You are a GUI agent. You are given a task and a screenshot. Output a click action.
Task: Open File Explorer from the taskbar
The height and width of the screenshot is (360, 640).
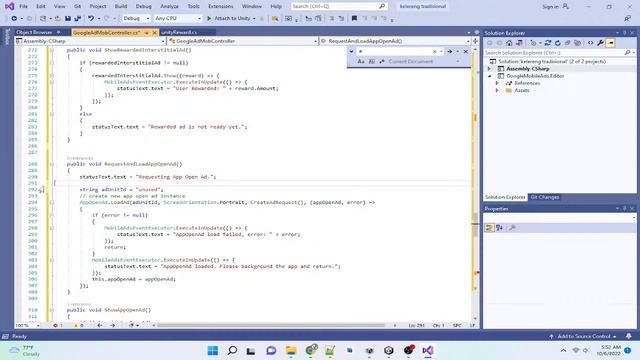point(291,350)
